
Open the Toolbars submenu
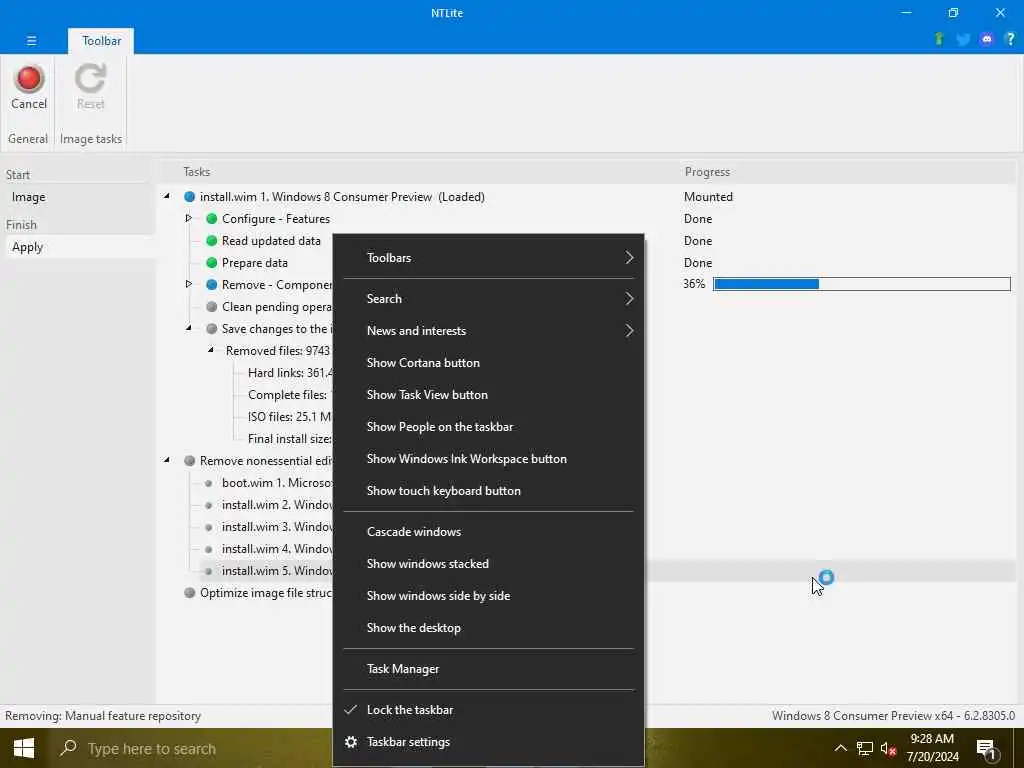click(488, 258)
